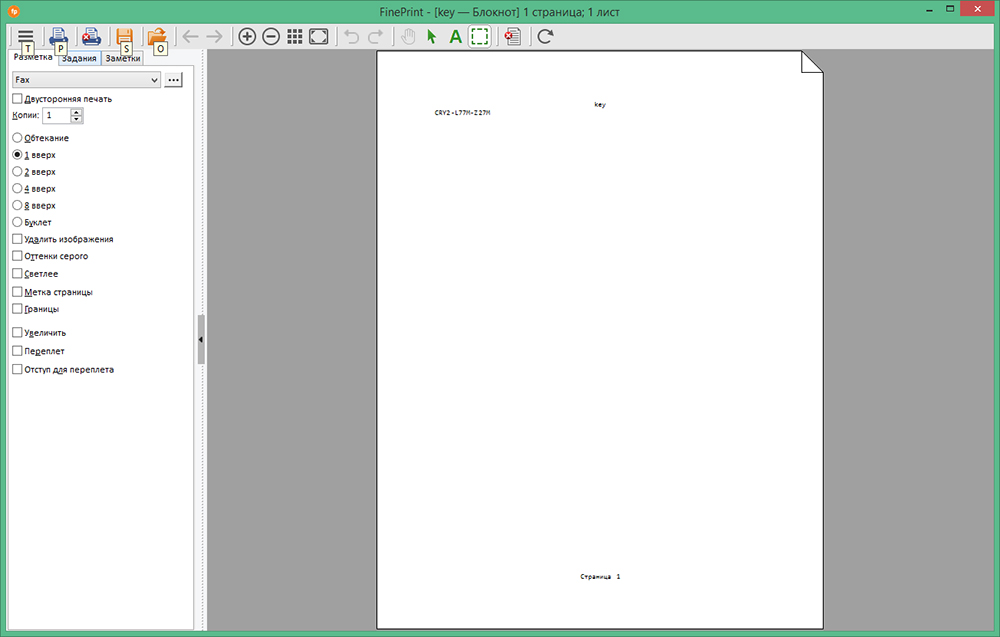Select the green text A tool
The image size is (1000, 637).
[455, 37]
